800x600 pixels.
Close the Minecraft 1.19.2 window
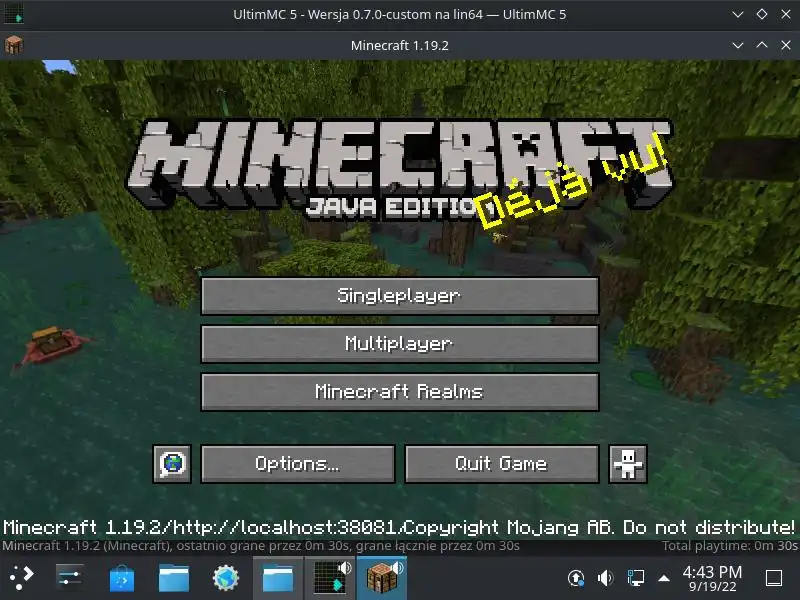tap(786, 45)
